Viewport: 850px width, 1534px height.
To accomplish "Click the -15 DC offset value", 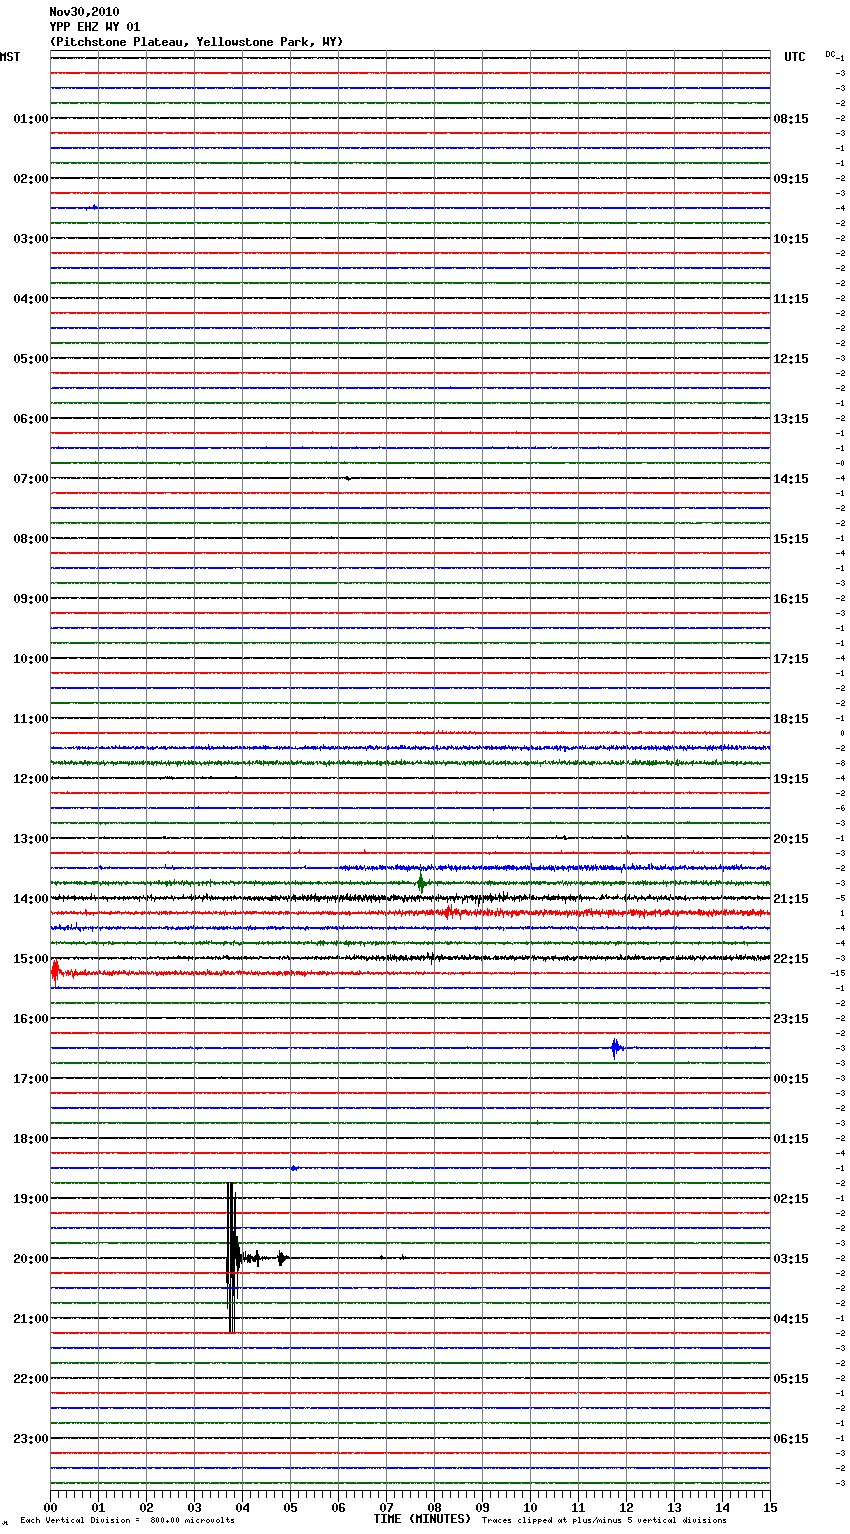I will coord(838,973).
